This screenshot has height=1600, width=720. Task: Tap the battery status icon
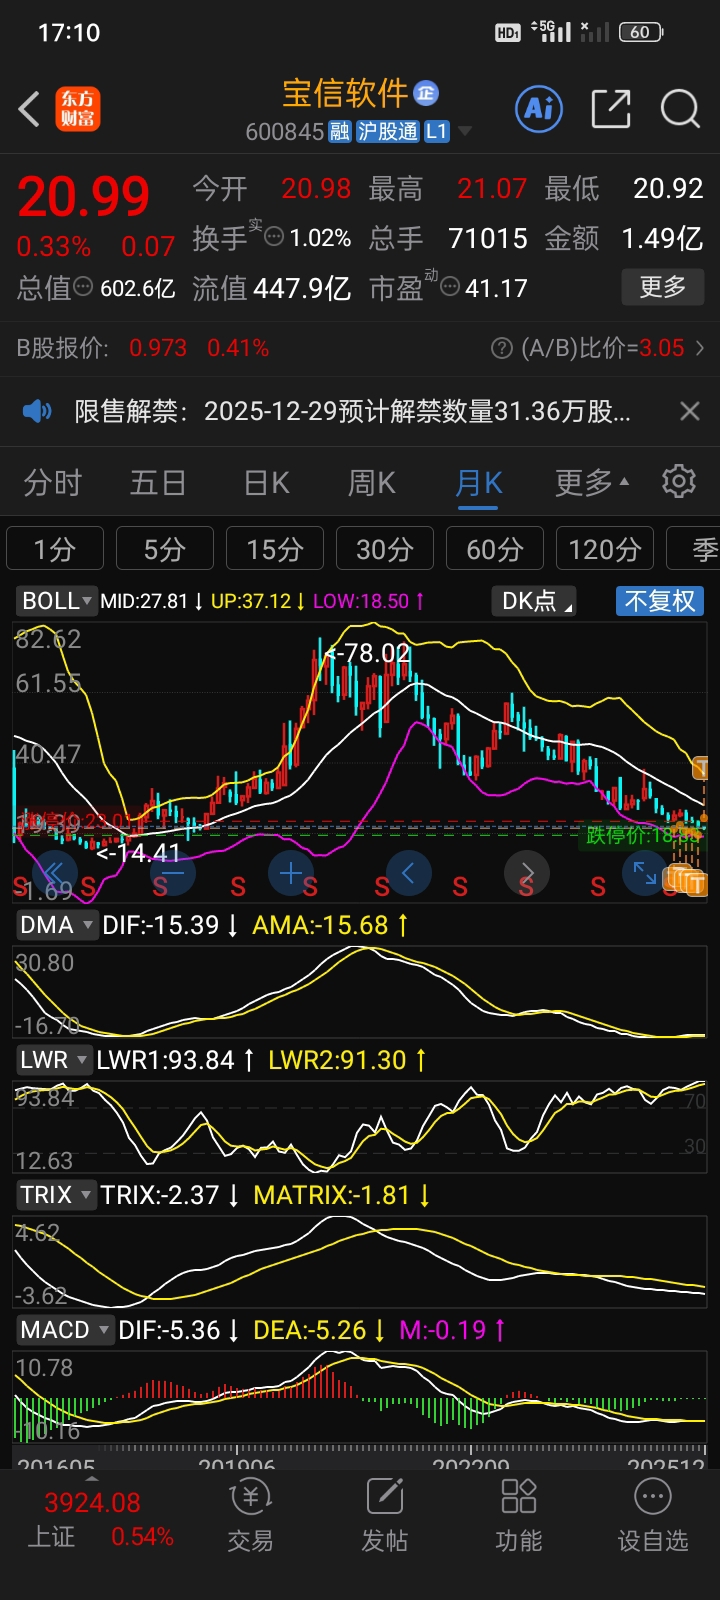click(641, 32)
